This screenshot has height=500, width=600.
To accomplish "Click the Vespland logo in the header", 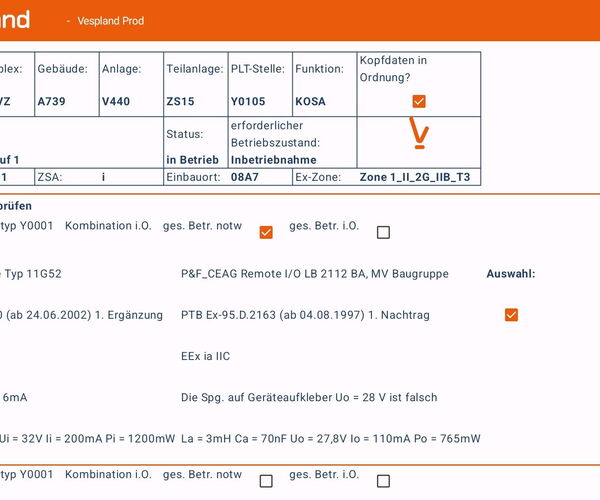I will coord(14,20).
